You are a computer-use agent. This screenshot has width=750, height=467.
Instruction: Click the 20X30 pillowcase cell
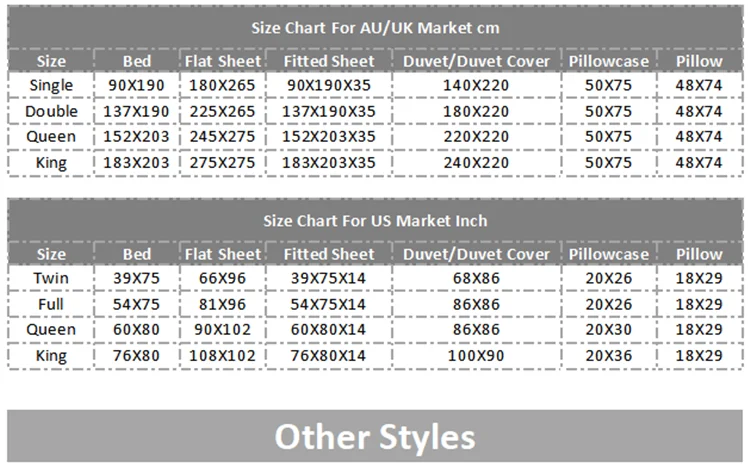tap(608, 329)
